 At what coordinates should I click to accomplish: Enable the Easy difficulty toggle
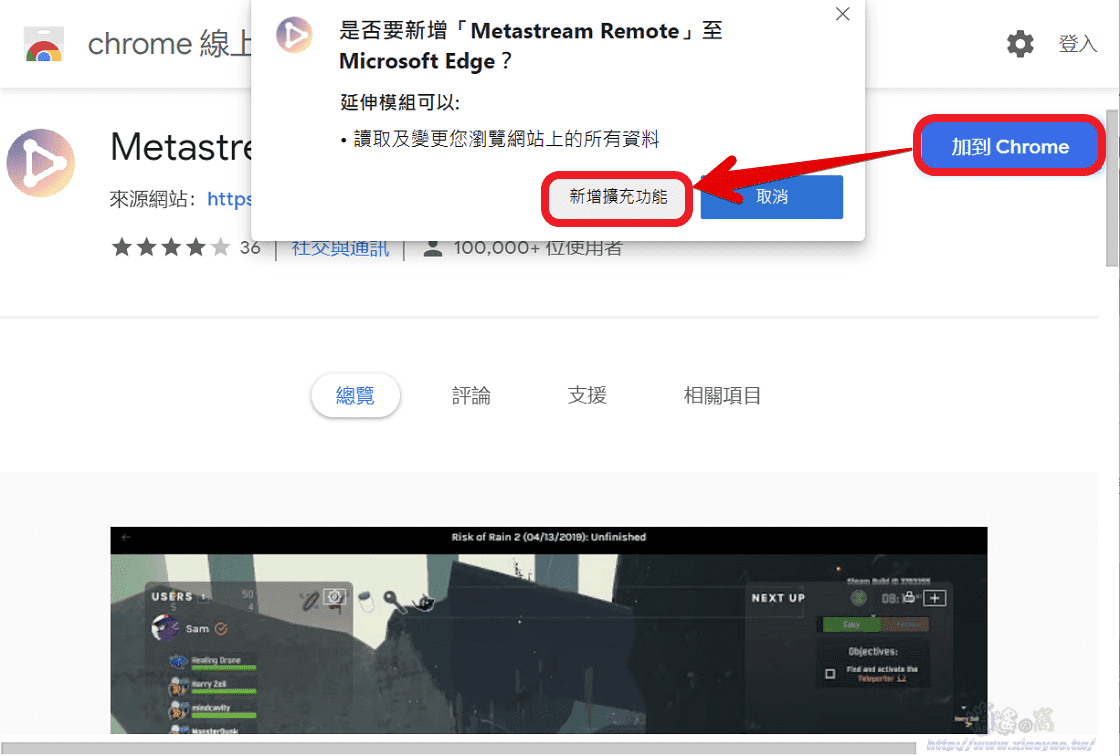click(x=852, y=625)
